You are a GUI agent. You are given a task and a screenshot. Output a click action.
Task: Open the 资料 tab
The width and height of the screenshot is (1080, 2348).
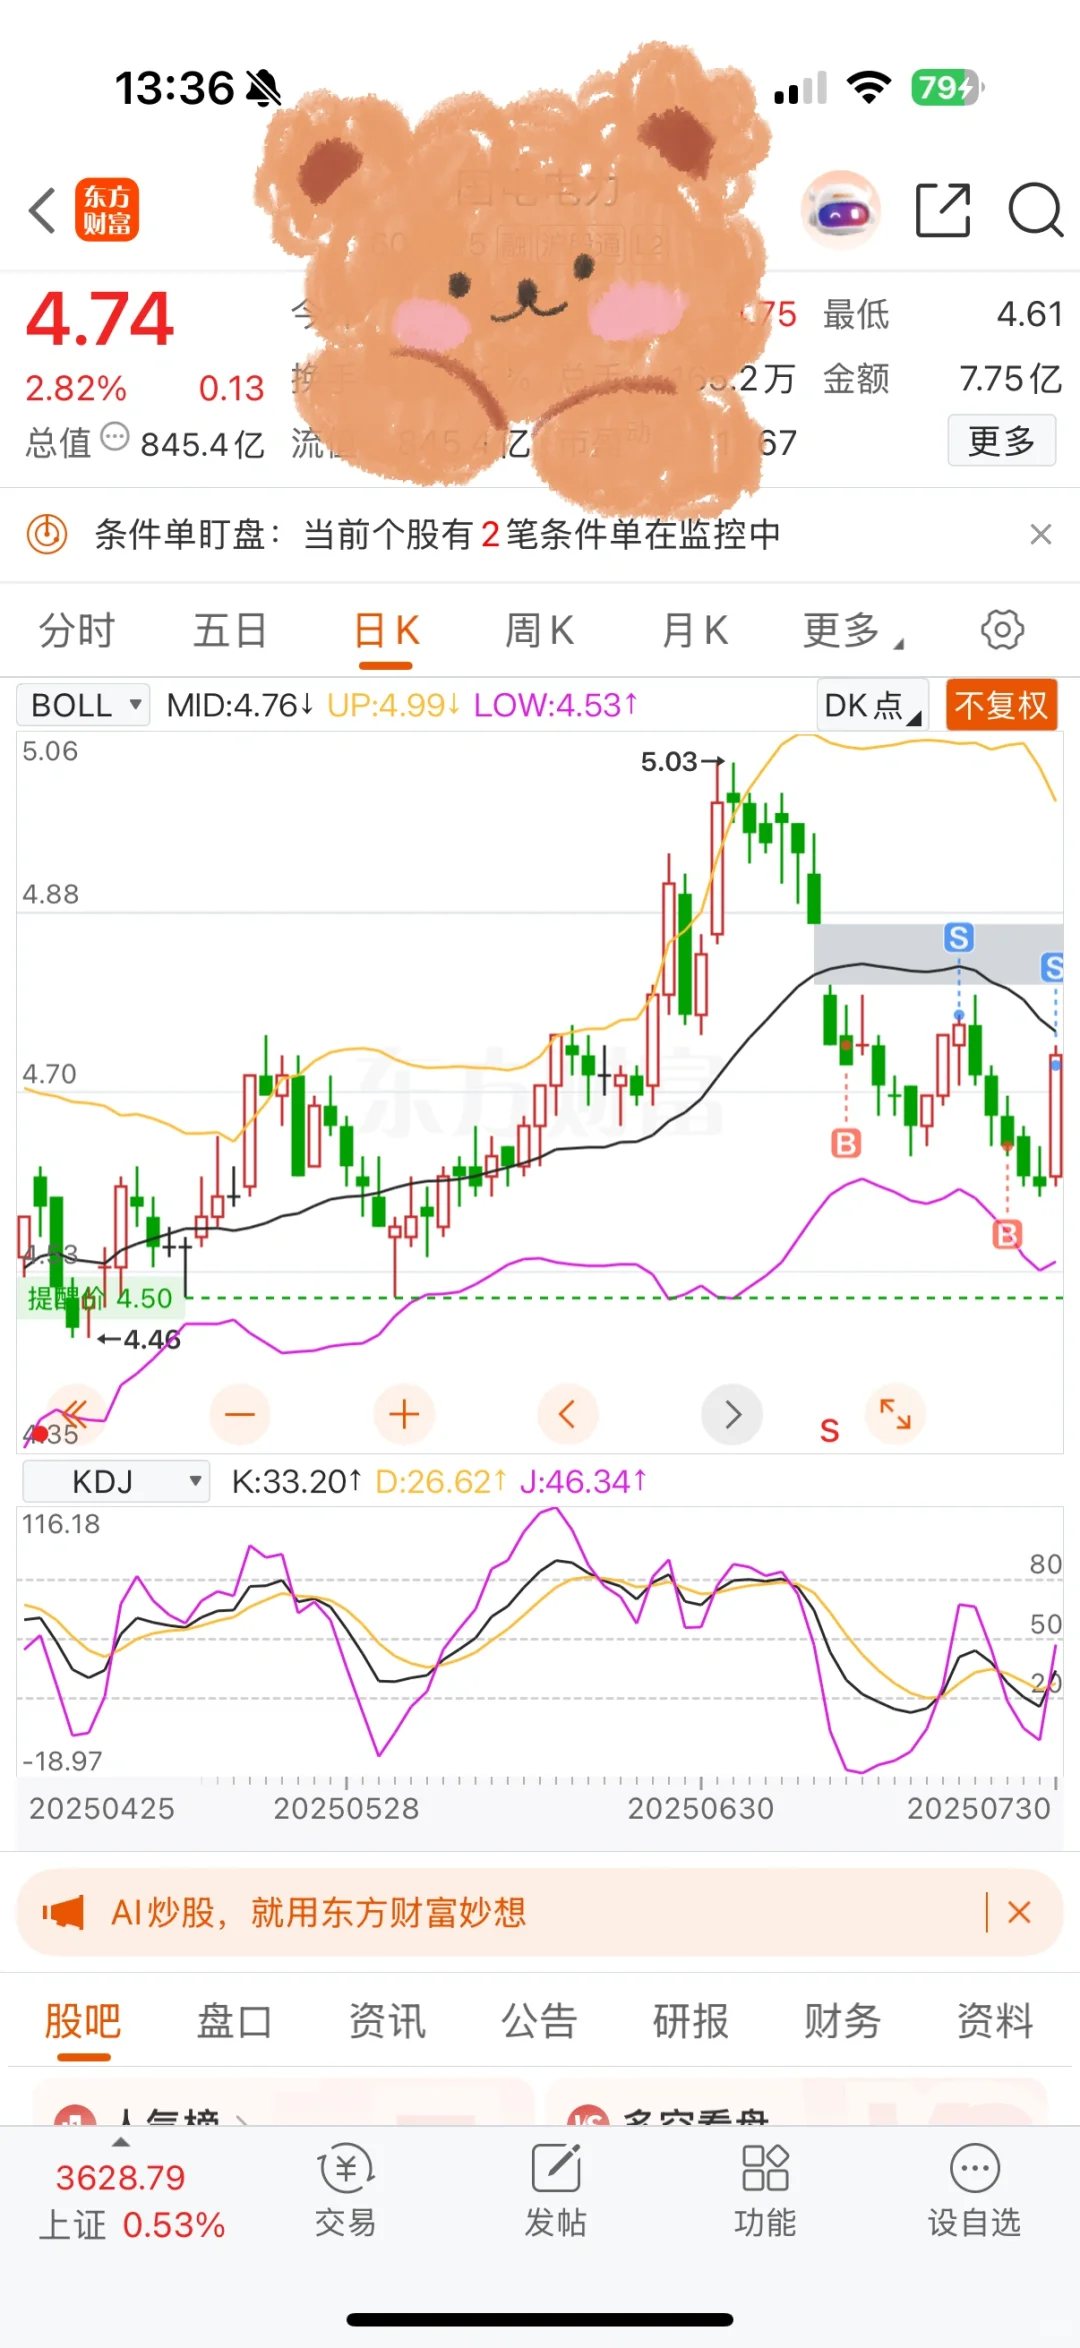pos(995,2021)
